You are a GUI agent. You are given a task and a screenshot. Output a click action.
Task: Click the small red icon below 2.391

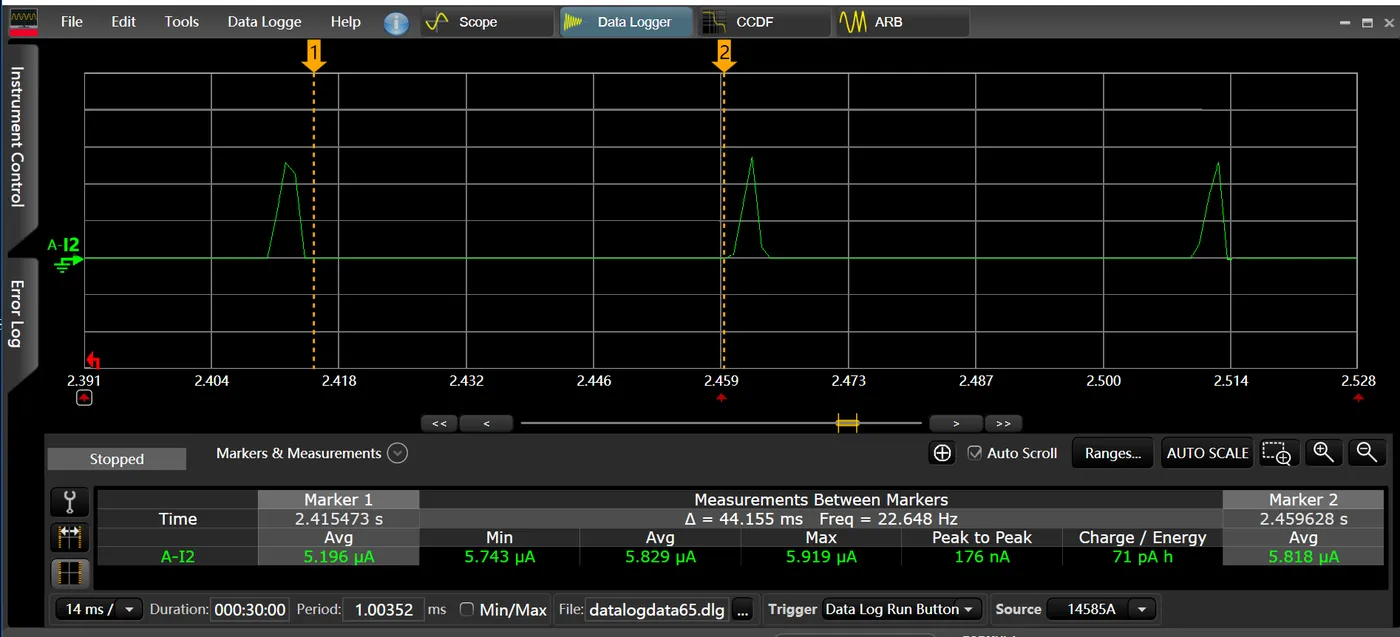pos(84,398)
